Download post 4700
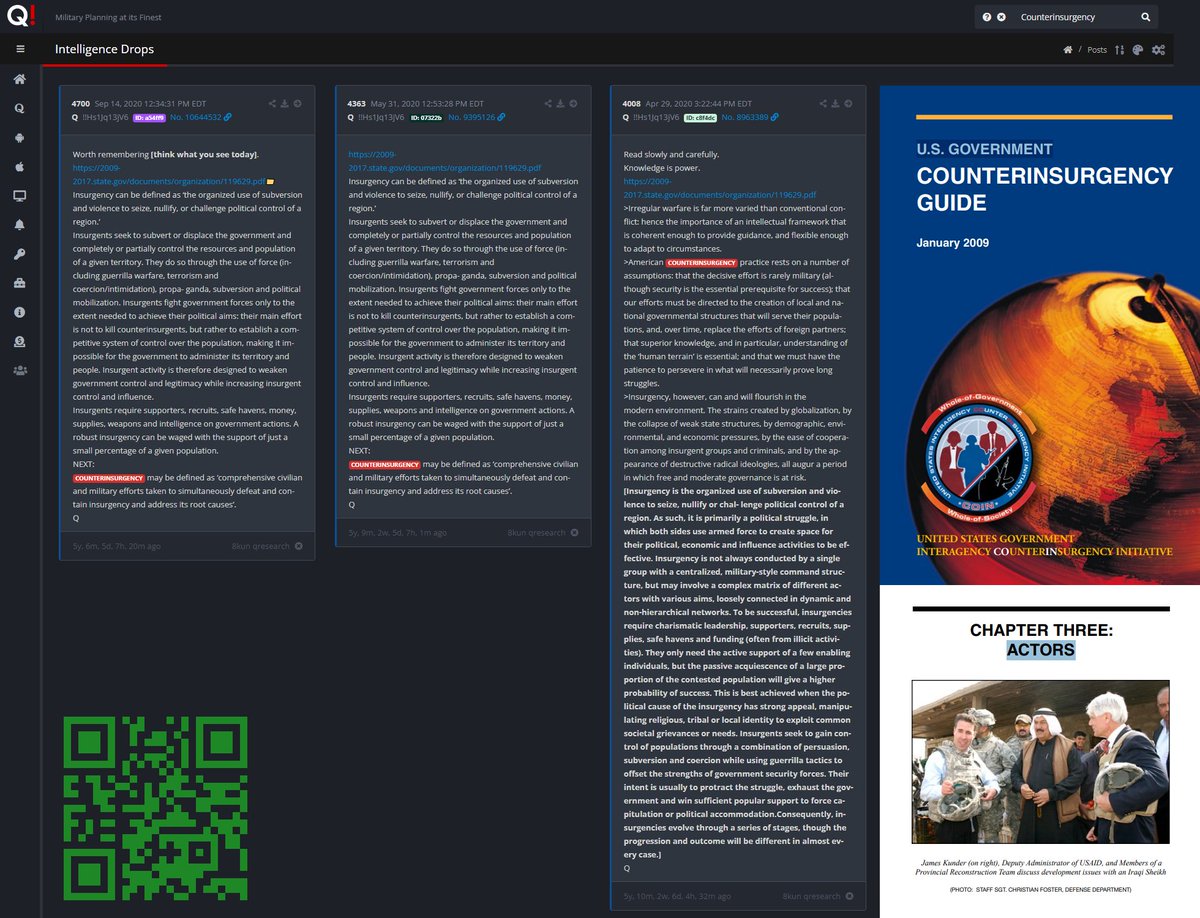Image resolution: width=1200 pixels, height=918 pixels. (x=284, y=103)
